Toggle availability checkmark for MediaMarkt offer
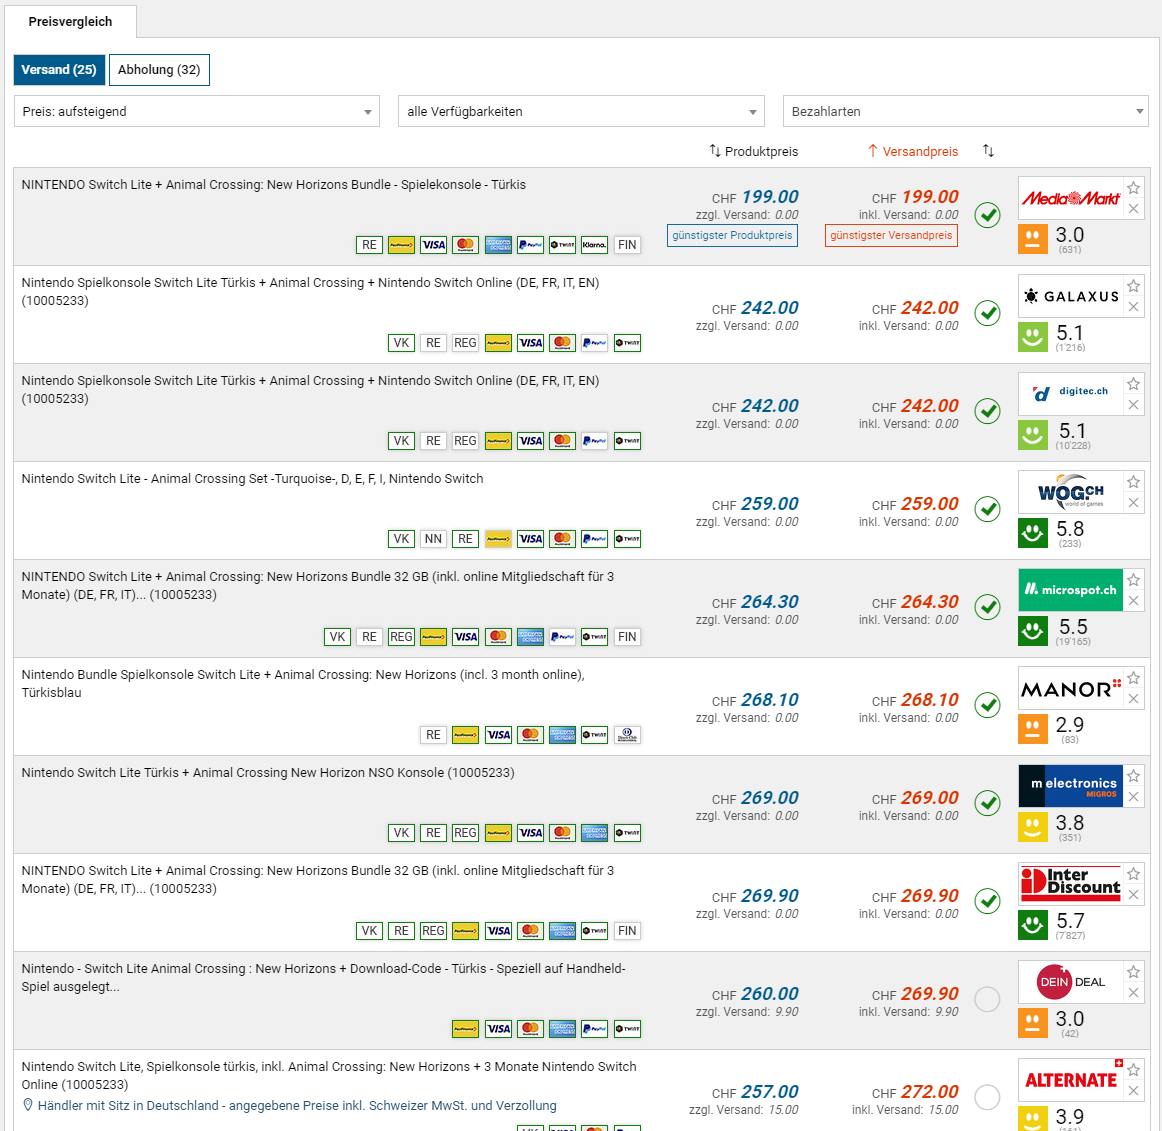 pos(987,215)
